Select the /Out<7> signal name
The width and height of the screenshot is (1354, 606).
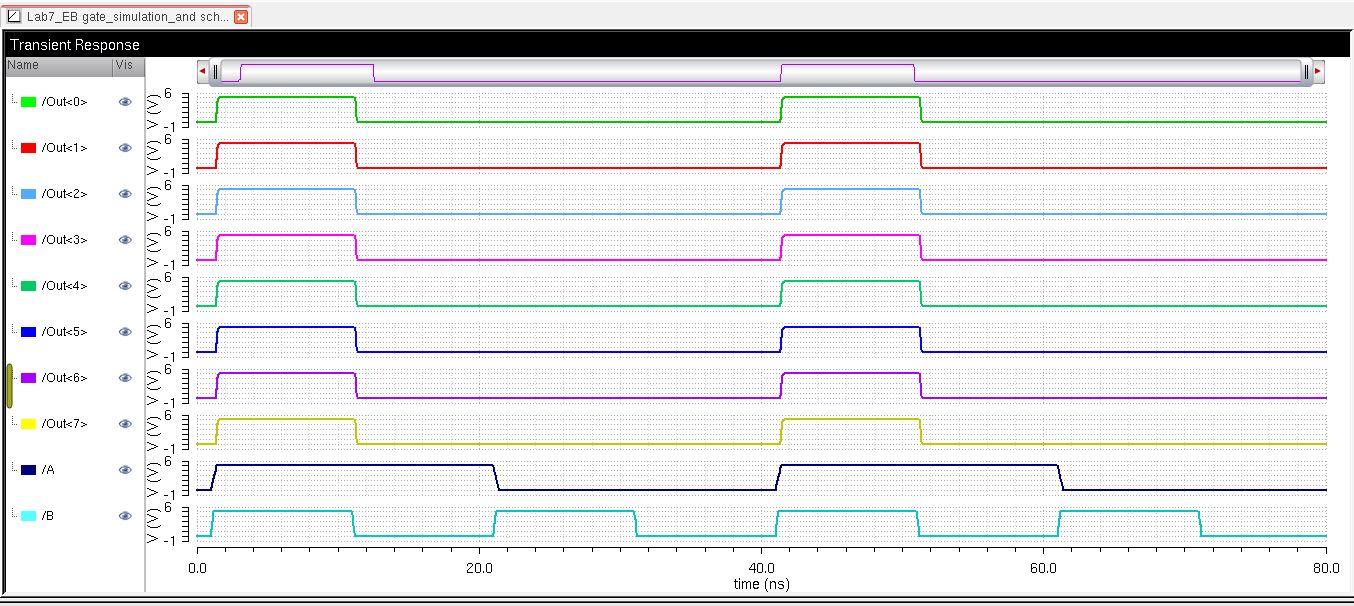(64, 424)
